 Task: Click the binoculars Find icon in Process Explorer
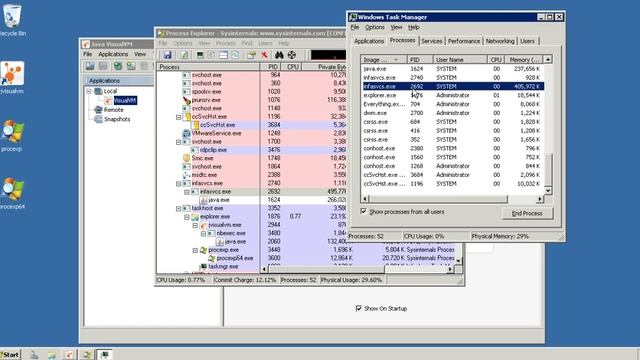click(x=279, y=55)
